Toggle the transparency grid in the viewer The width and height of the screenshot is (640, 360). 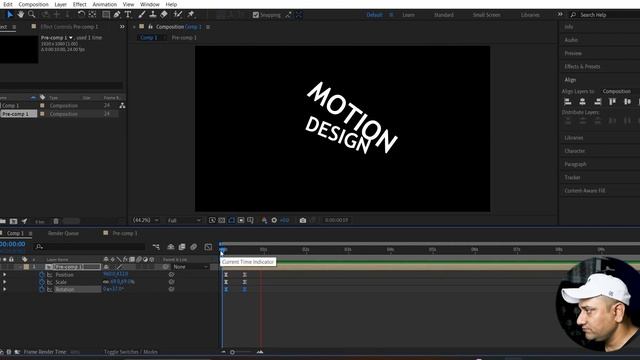222,220
